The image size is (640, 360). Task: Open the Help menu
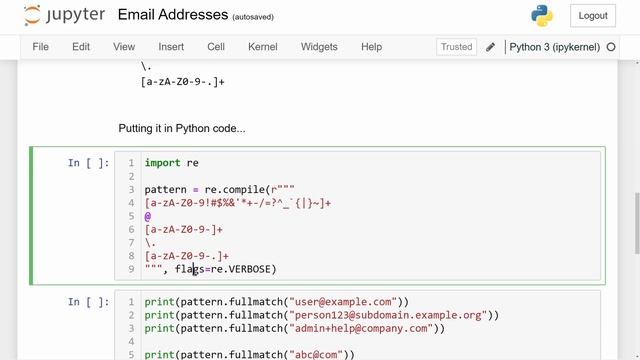[371, 47]
